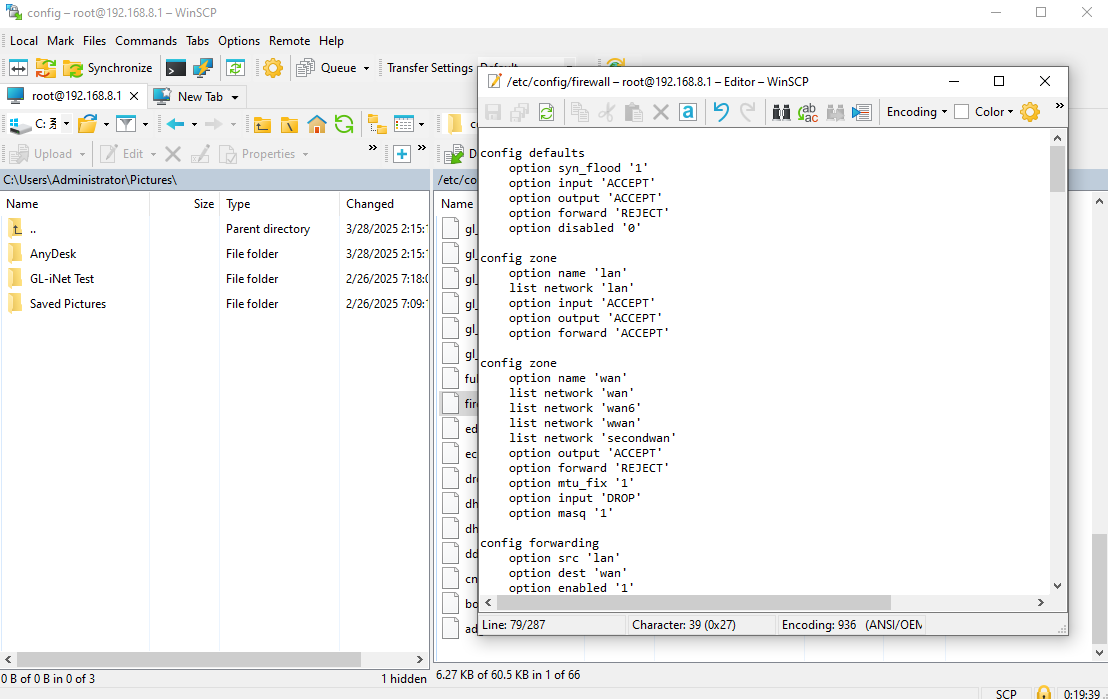
Task: Open the Tabs menu
Action: point(198,41)
